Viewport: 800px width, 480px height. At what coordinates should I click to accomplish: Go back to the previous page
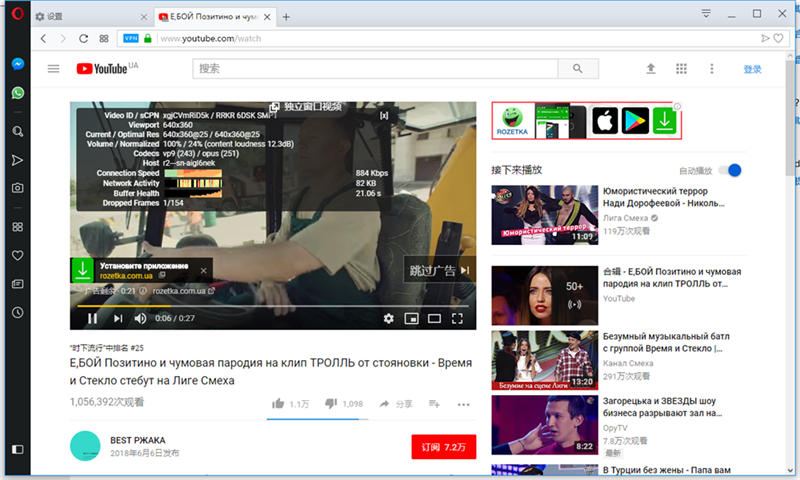43,38
